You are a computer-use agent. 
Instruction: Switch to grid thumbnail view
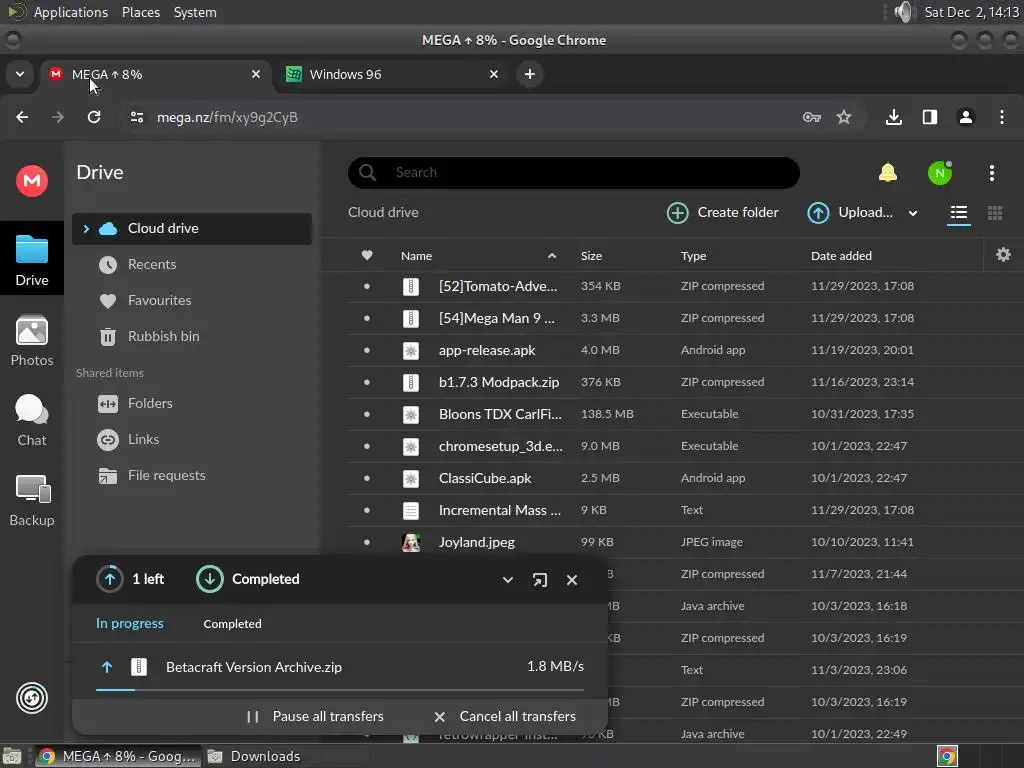pyautogui.click(x=995, y=213)
